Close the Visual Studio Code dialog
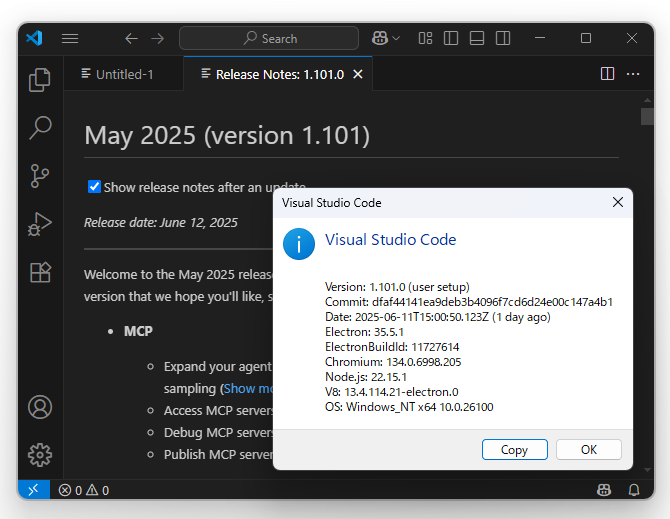The image size is (670, 519). coord(618,202)
